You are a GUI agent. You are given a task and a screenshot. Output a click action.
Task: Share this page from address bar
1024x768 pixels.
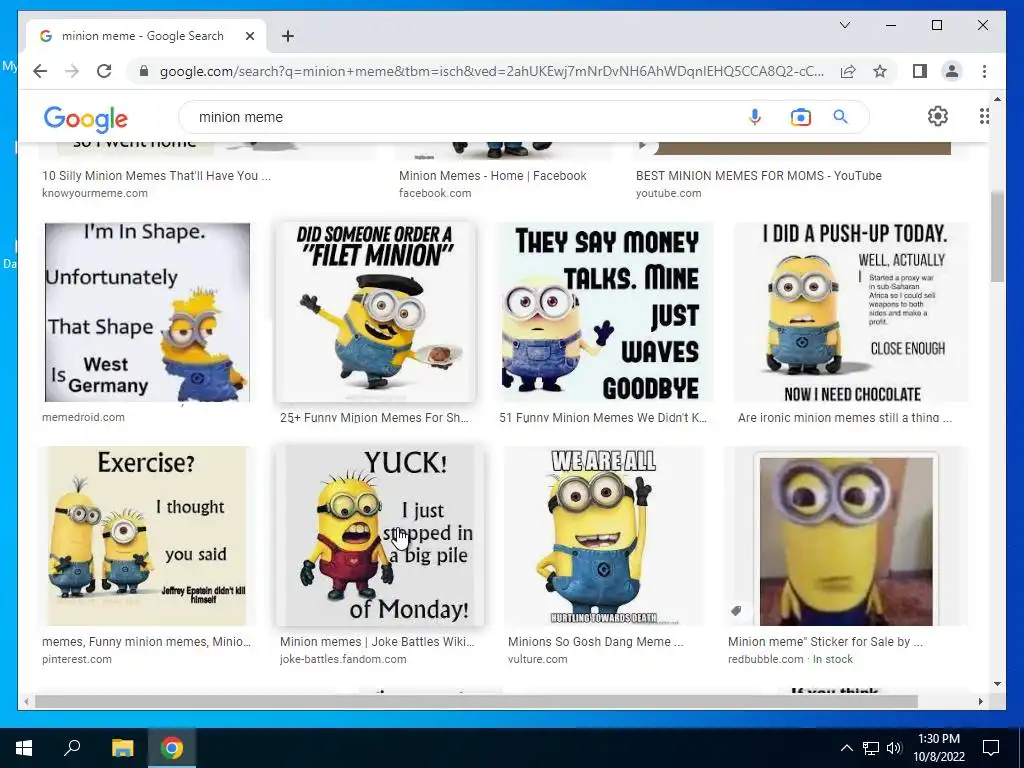[x=848, y=71]
